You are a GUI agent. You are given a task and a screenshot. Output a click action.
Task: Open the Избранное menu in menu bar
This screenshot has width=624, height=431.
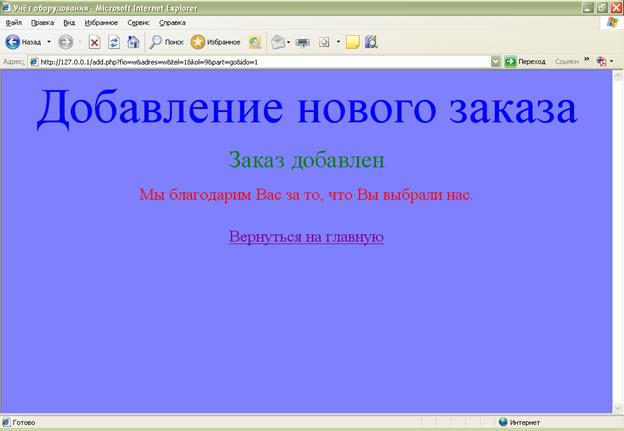coord(101,22)
